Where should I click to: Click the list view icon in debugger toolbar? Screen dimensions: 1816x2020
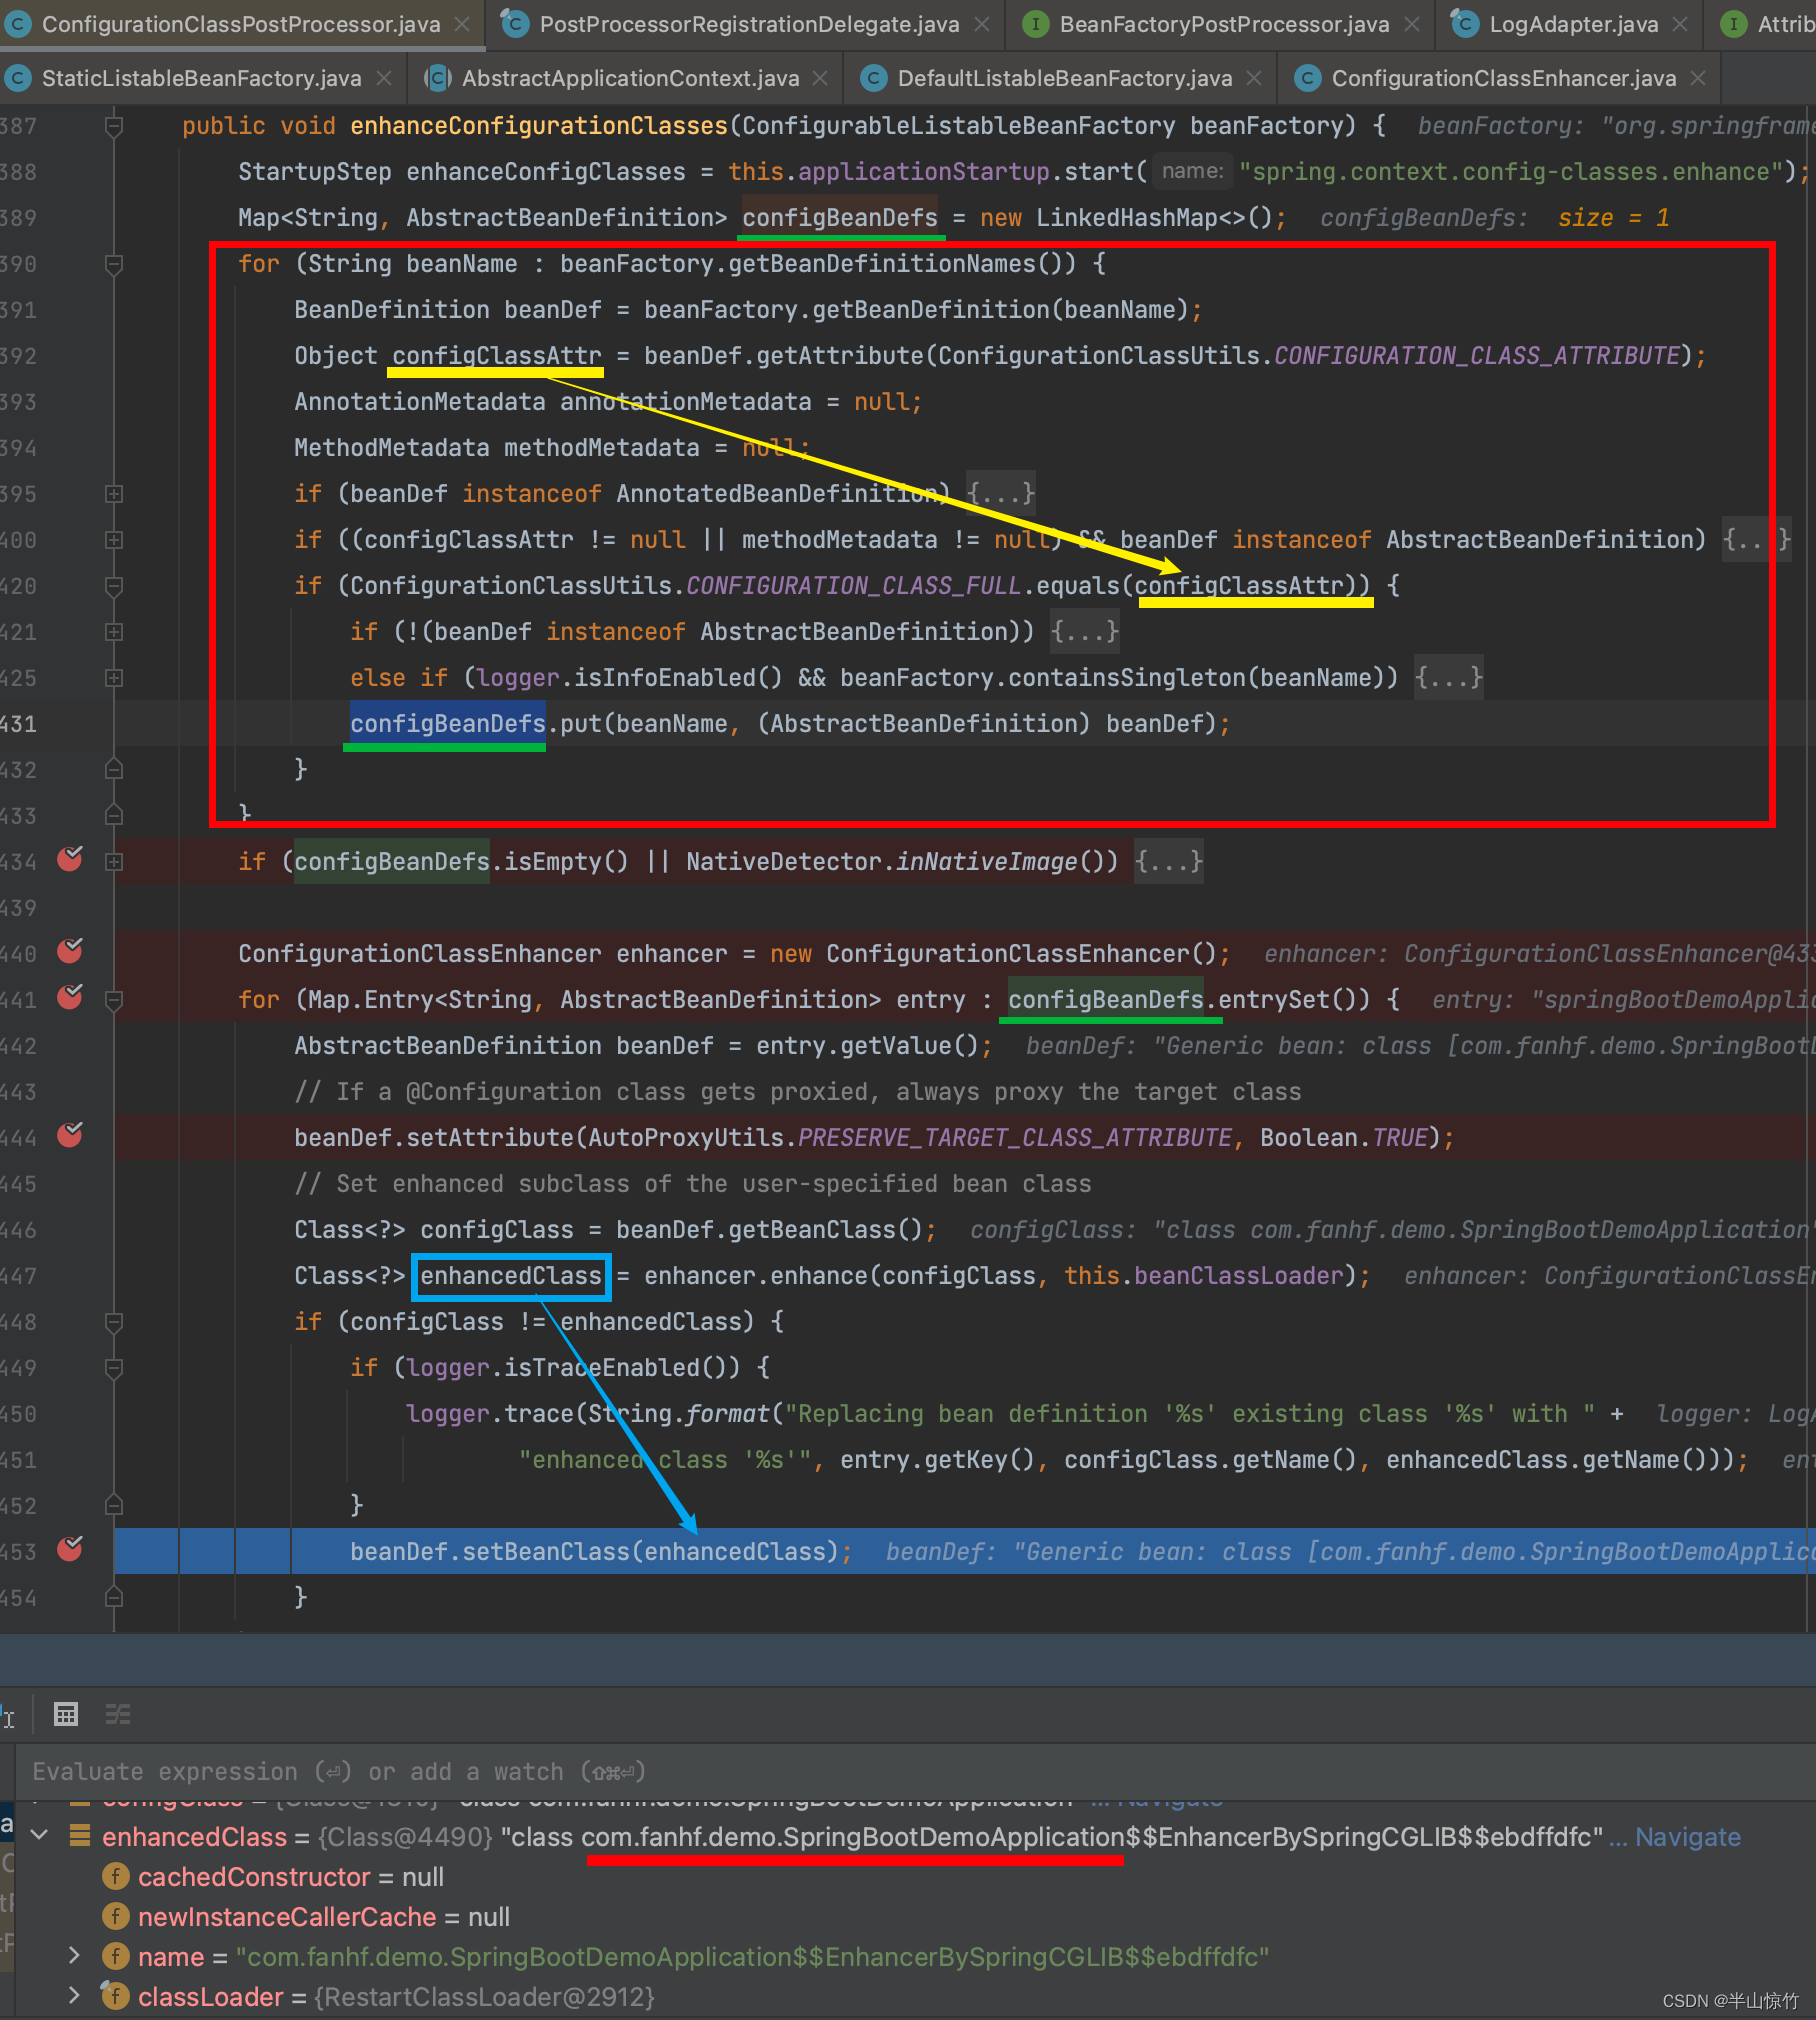coord(118,1714)
